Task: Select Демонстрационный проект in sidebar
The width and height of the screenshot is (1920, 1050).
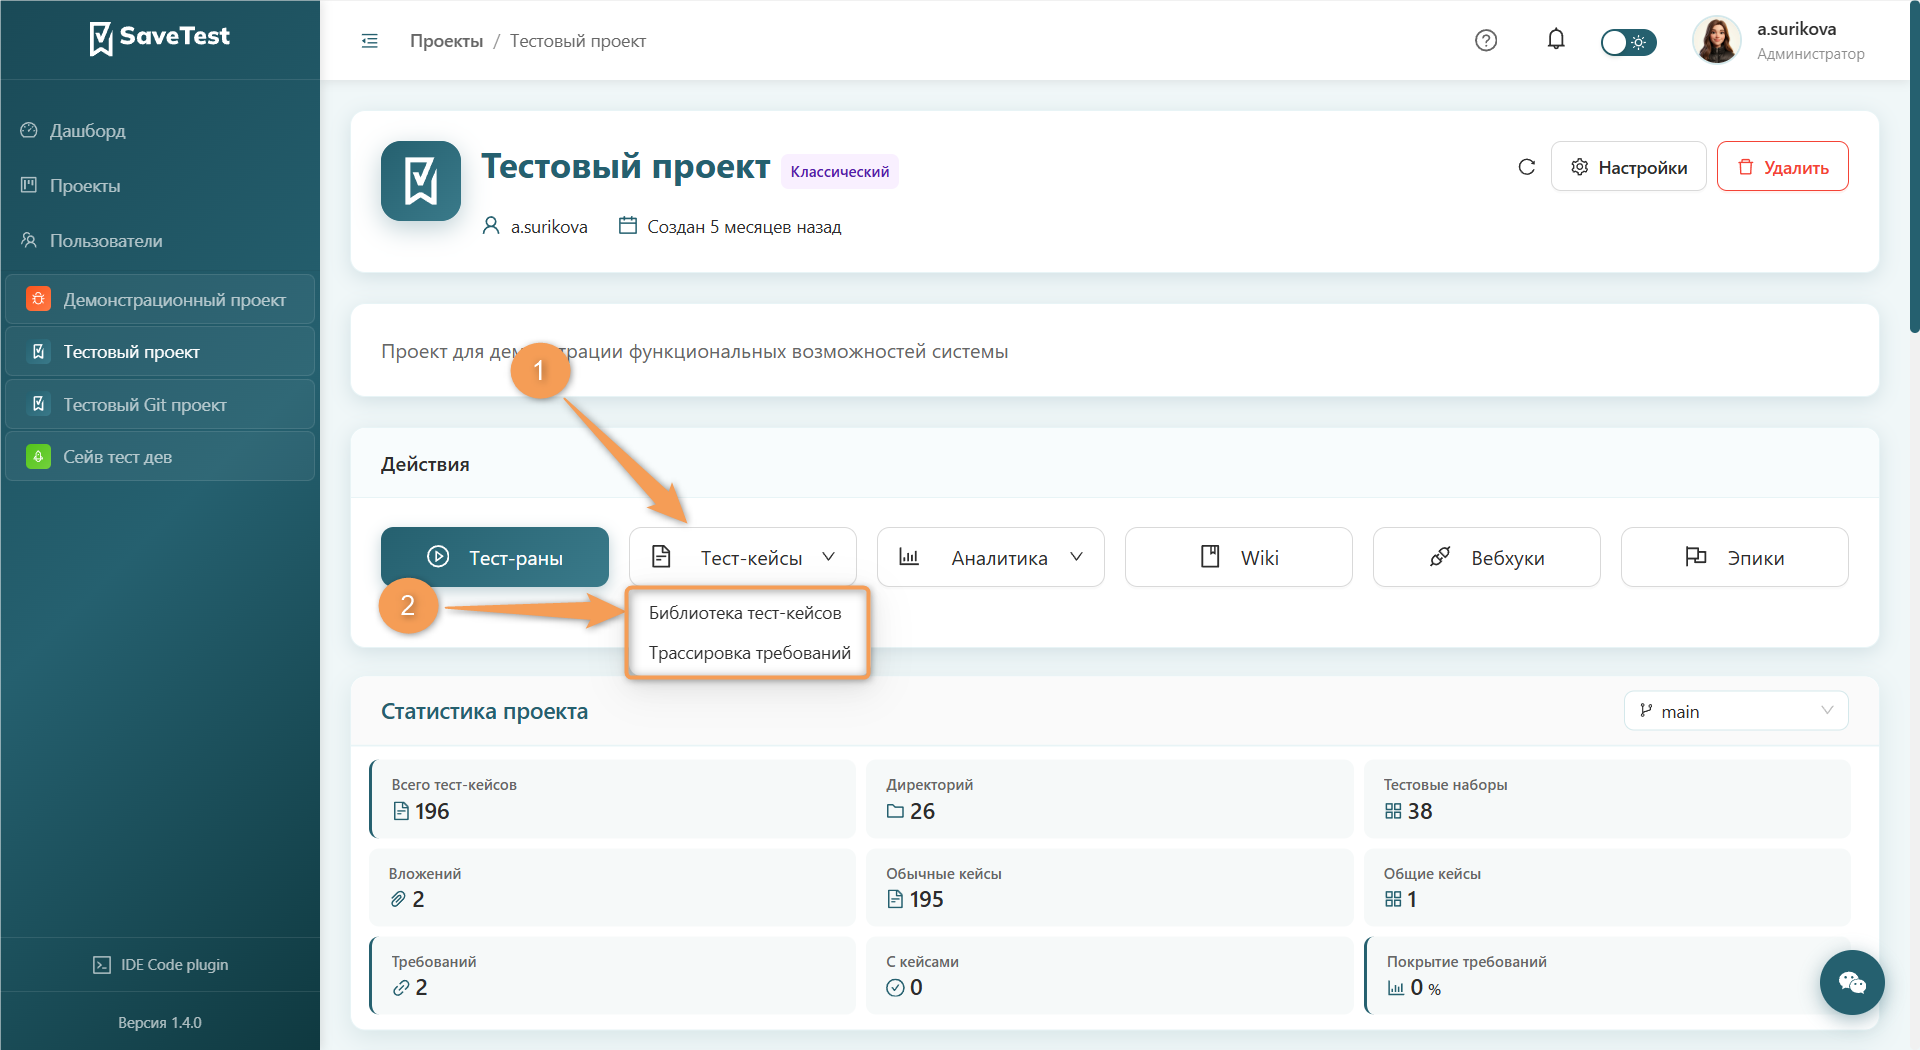Action: pos(160,299)
